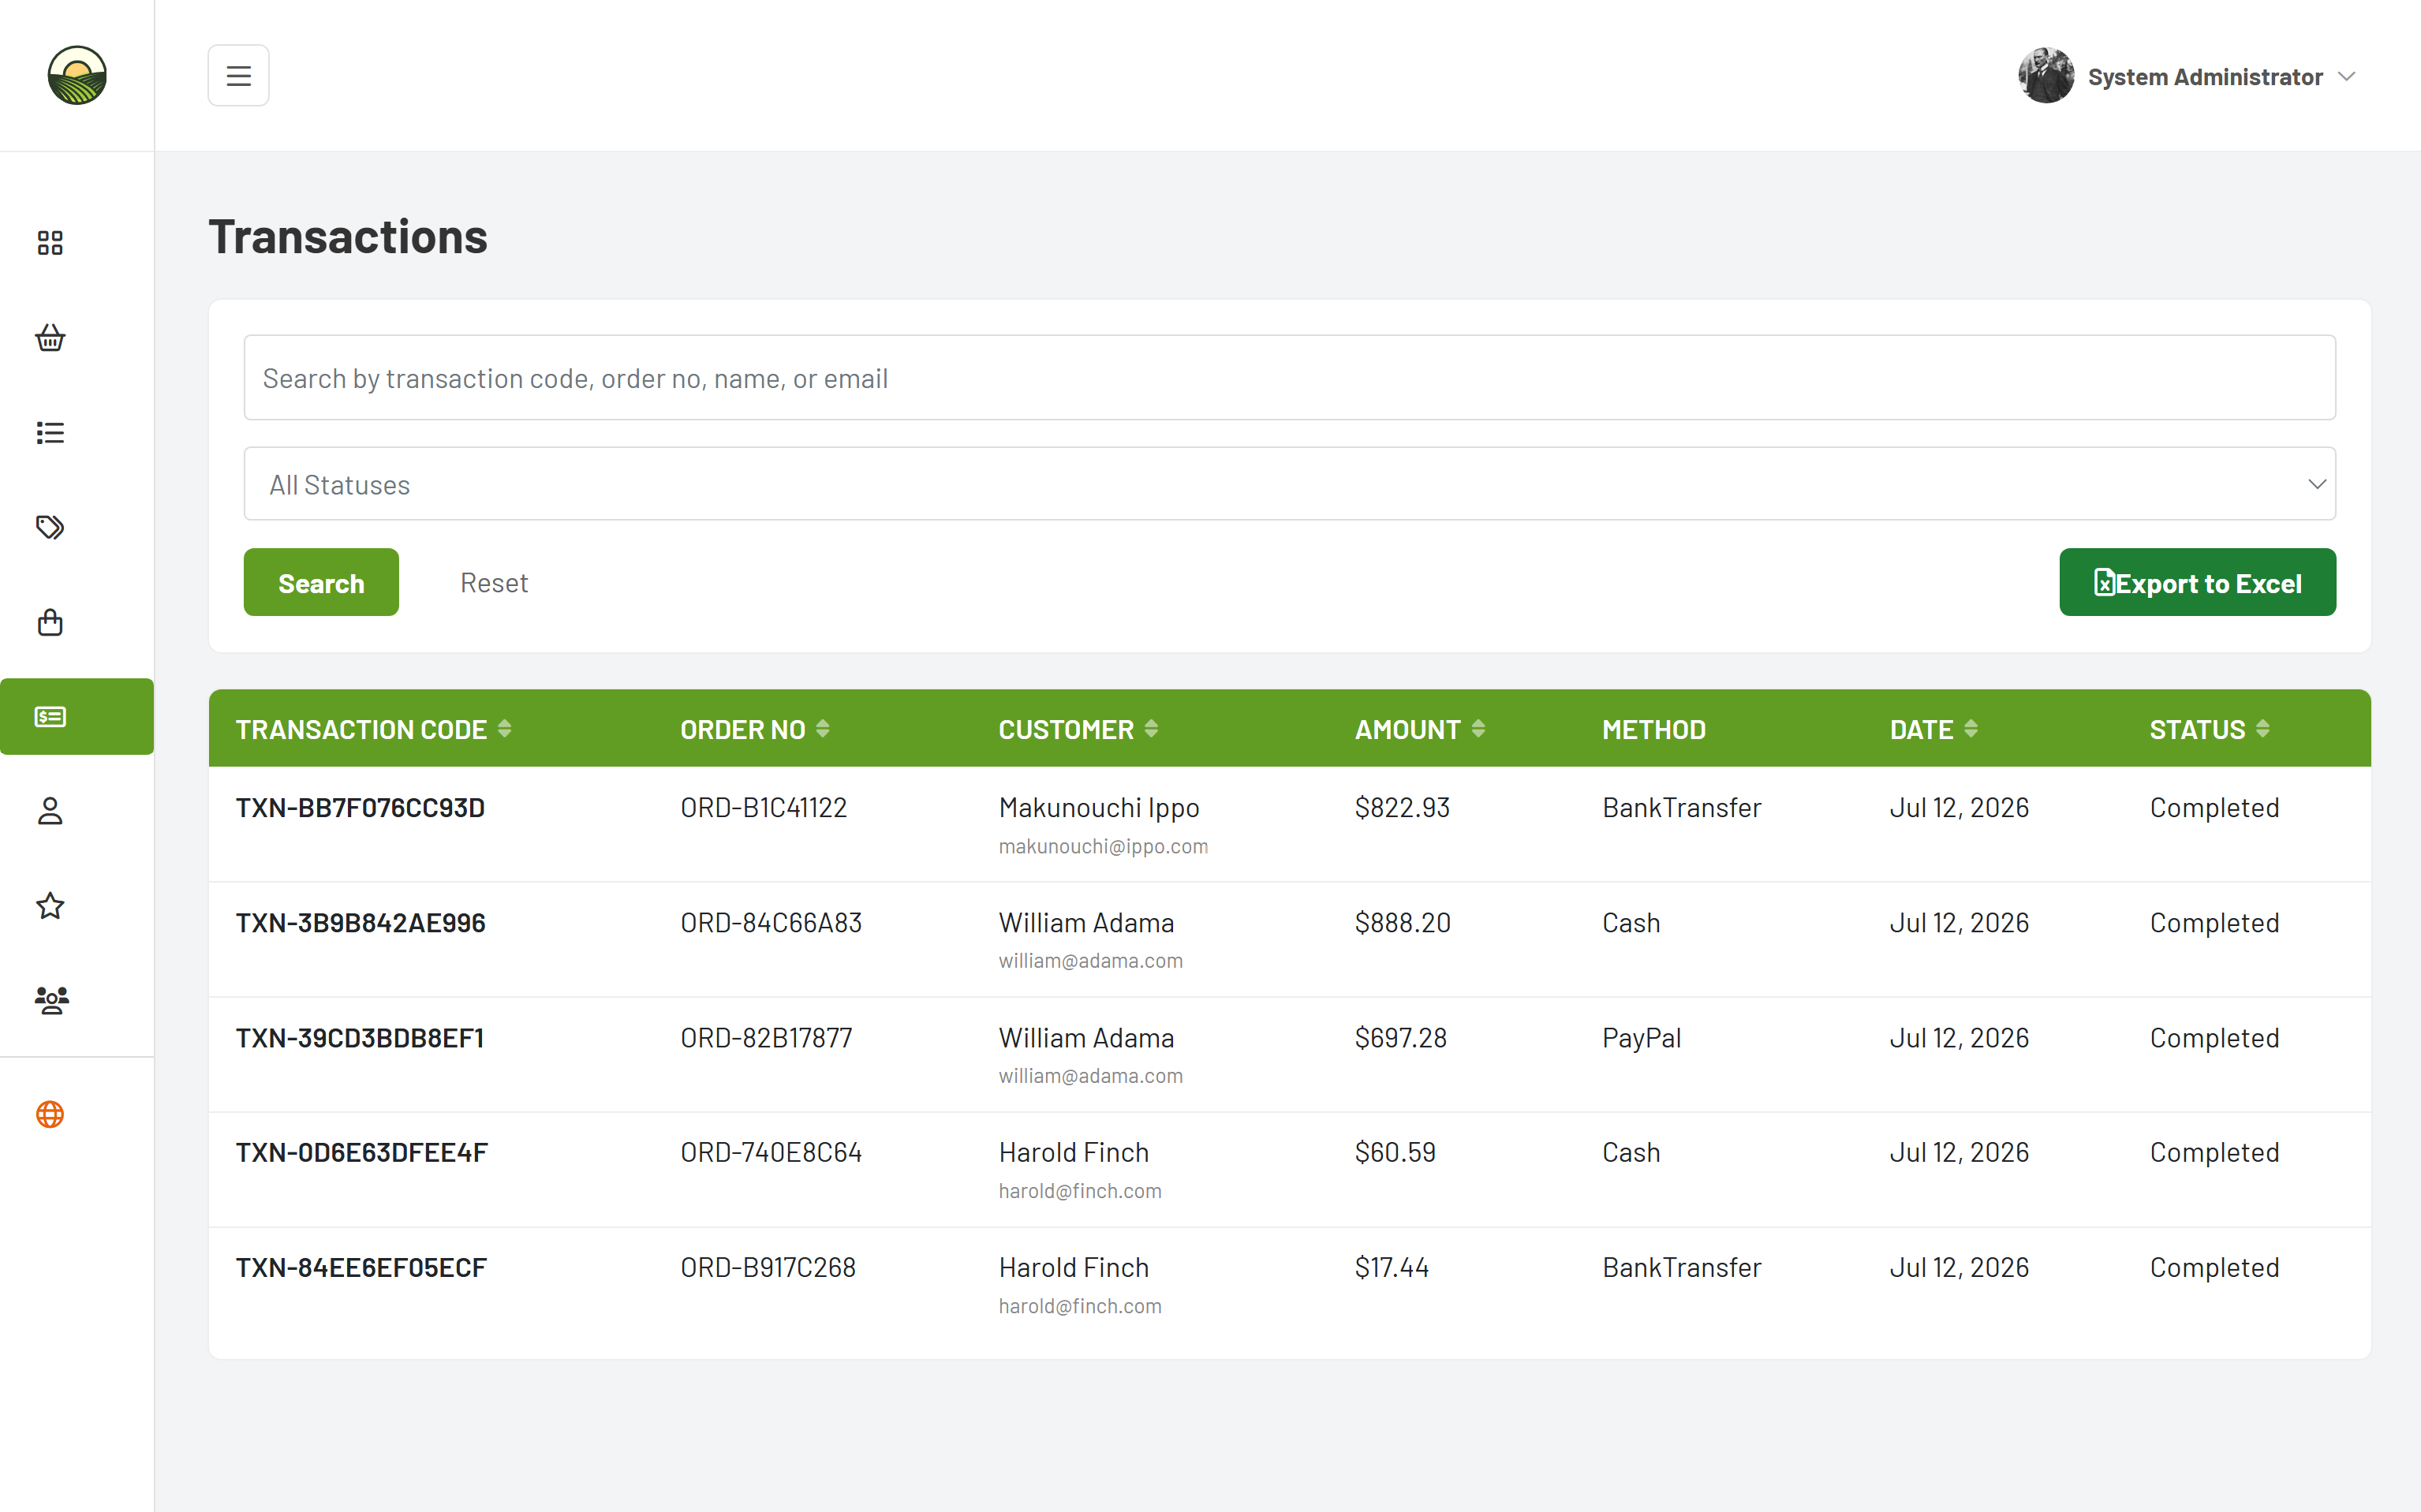
Task: Click order number ORD-84C66A83
Action: (771, 923)
